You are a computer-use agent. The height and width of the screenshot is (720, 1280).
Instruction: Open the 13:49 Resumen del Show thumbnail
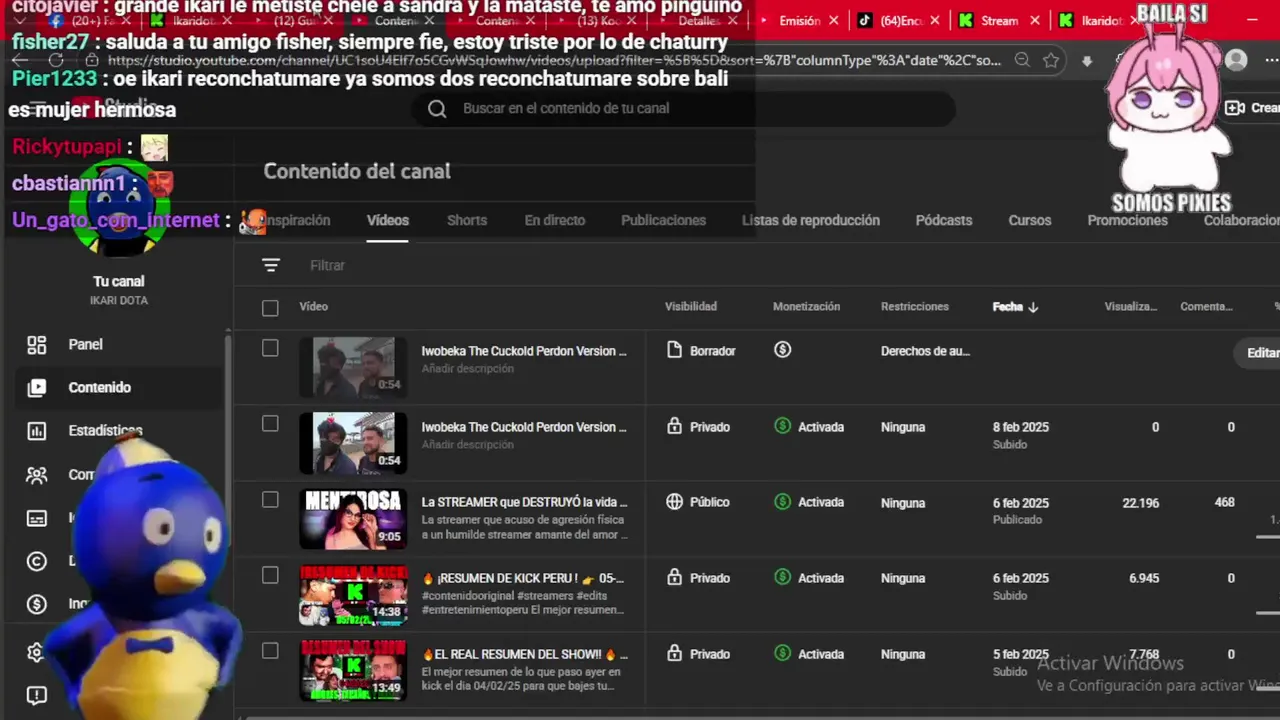(353, 670)
